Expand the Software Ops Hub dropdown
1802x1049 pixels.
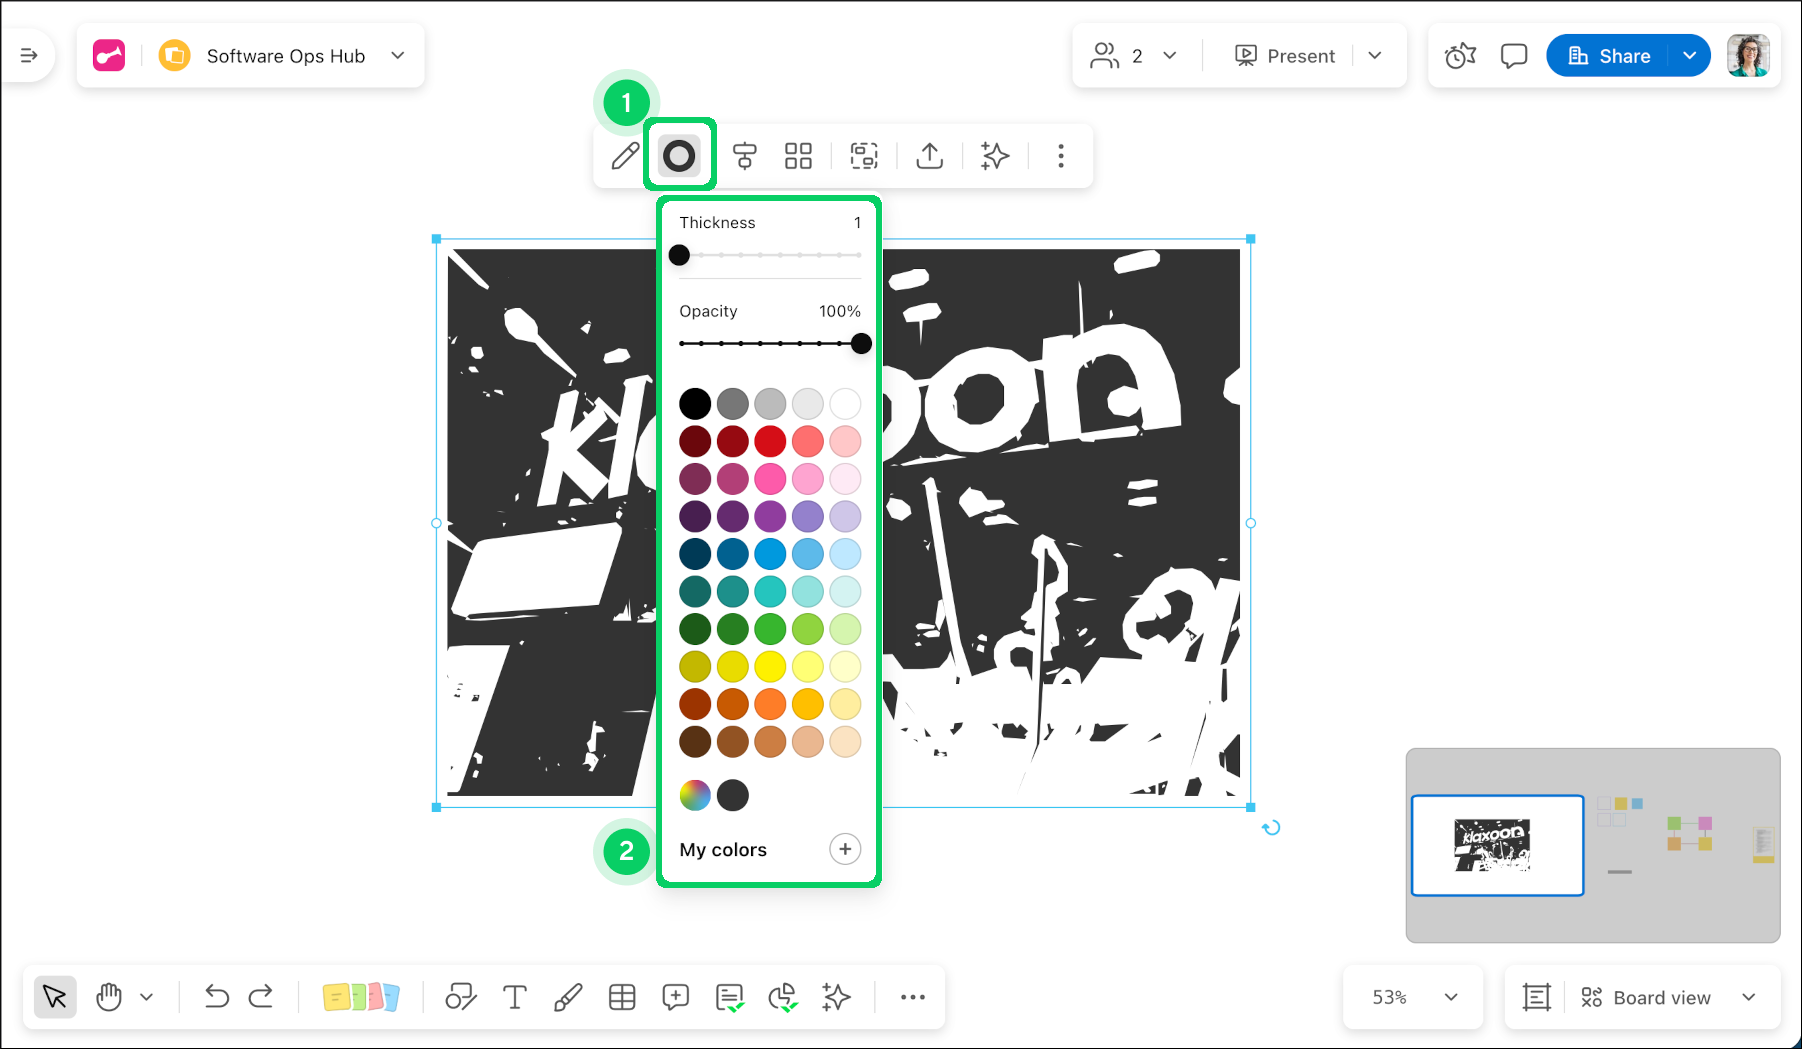(x=398, y=56)
